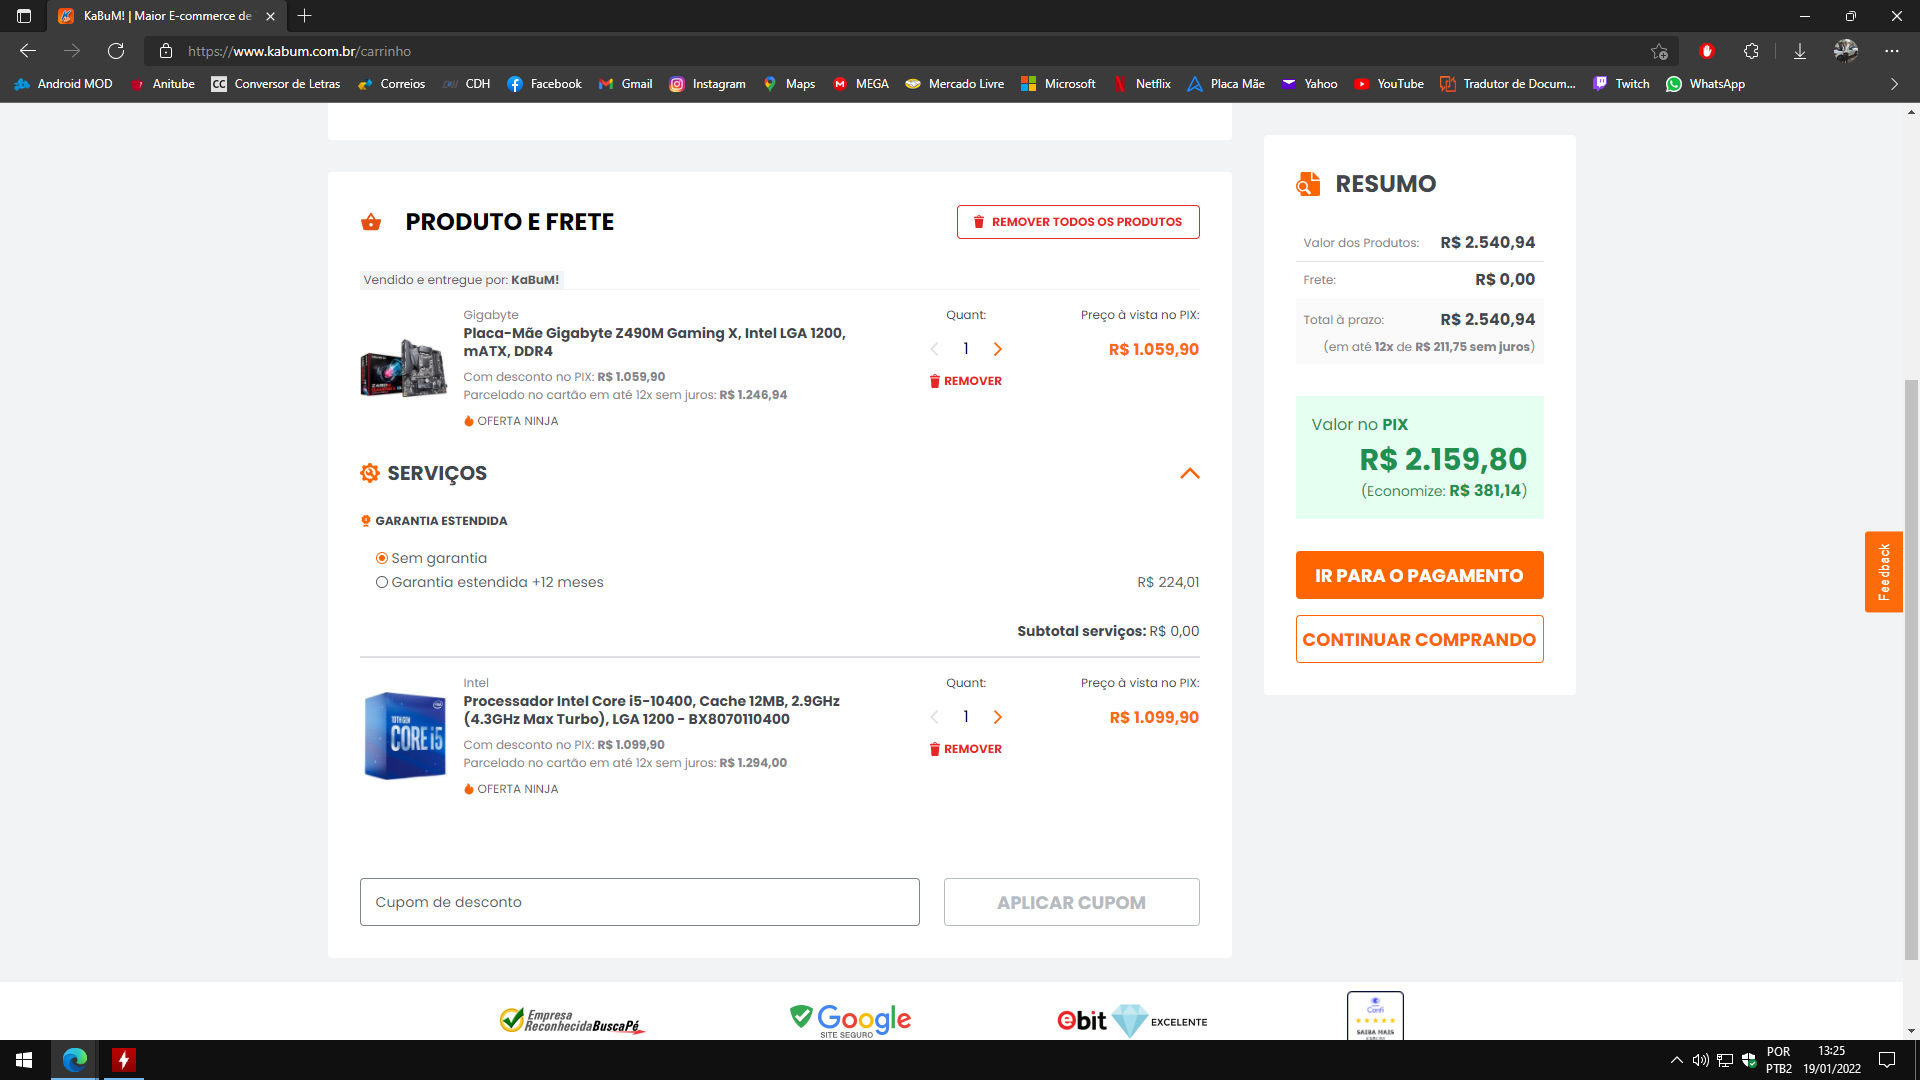Click the Google Site Seguro badge
Image resolution: width=1920 pixels, height=1080 pixels.
click(850, 1021)
